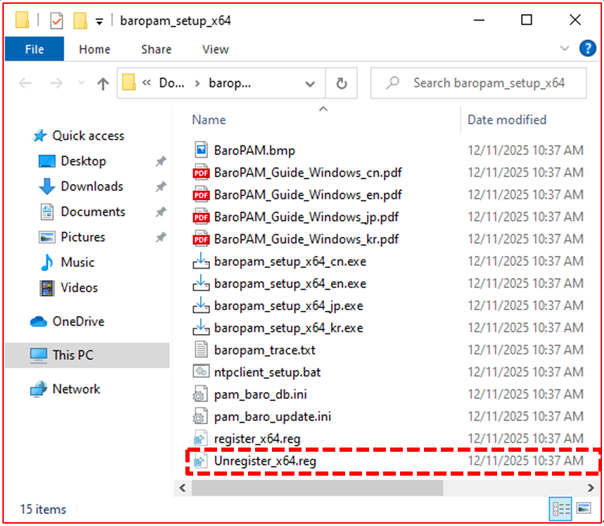Open the Share ribbon tab
This screenshot has height=526, width=604.
pyautogui.click(x=156, y=49)
